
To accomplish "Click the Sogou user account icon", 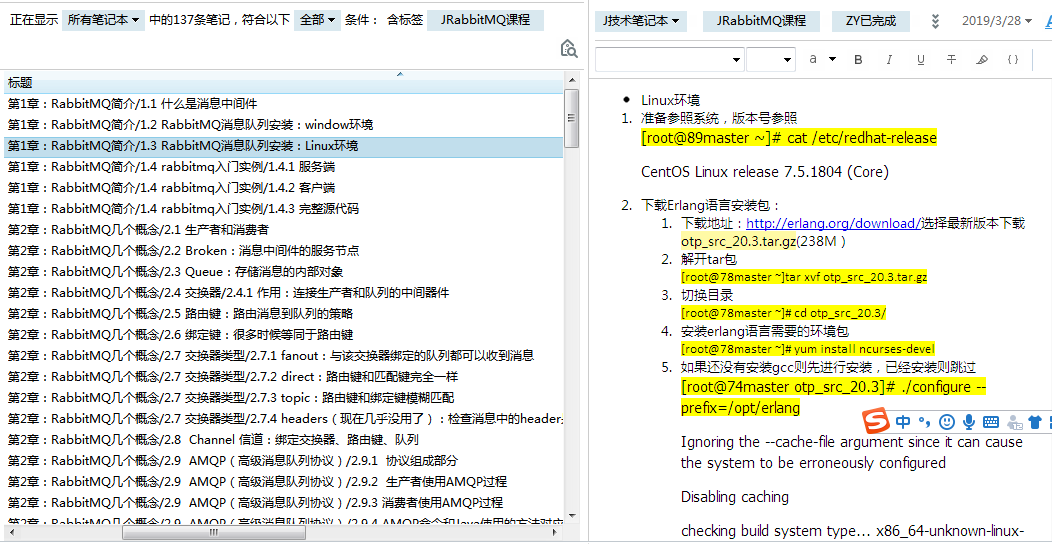I will (1016, 423).
